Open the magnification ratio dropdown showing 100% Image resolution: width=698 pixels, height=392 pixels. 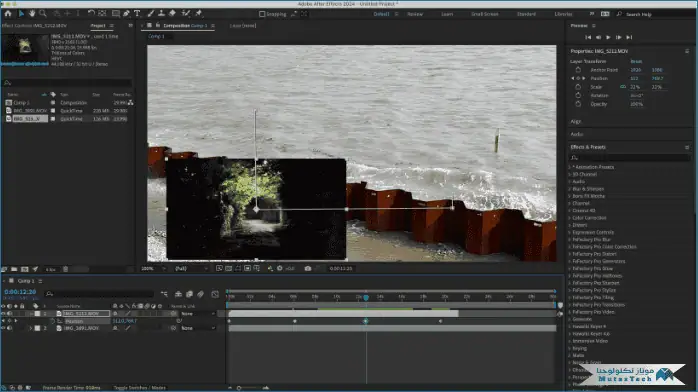pyautogui.click(x=154, y=268)
